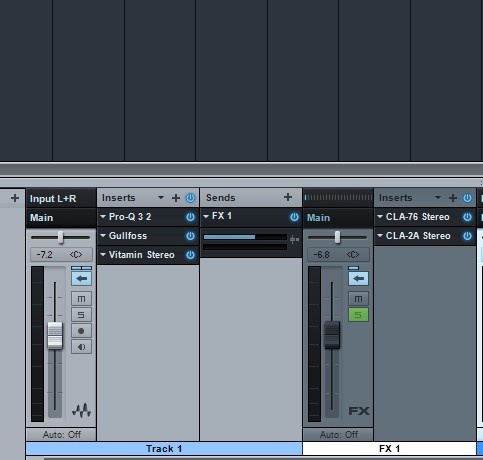Bypass Vitamin Stereo insert
Viewport: 483px width, 460px height.
coord(190,255)
